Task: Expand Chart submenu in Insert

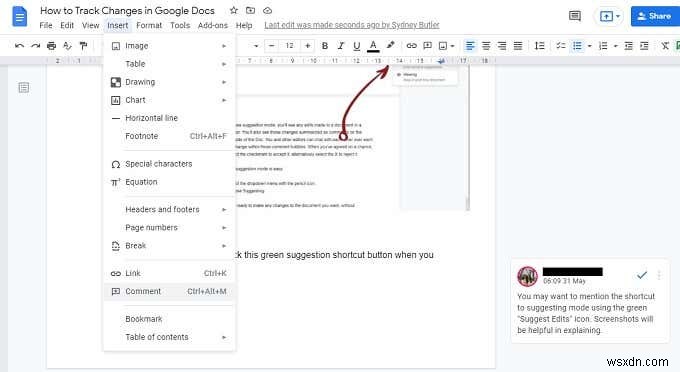Action: 169,100
